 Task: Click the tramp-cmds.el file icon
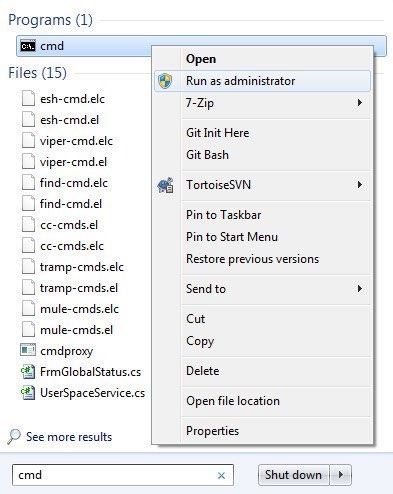(28, 288)
